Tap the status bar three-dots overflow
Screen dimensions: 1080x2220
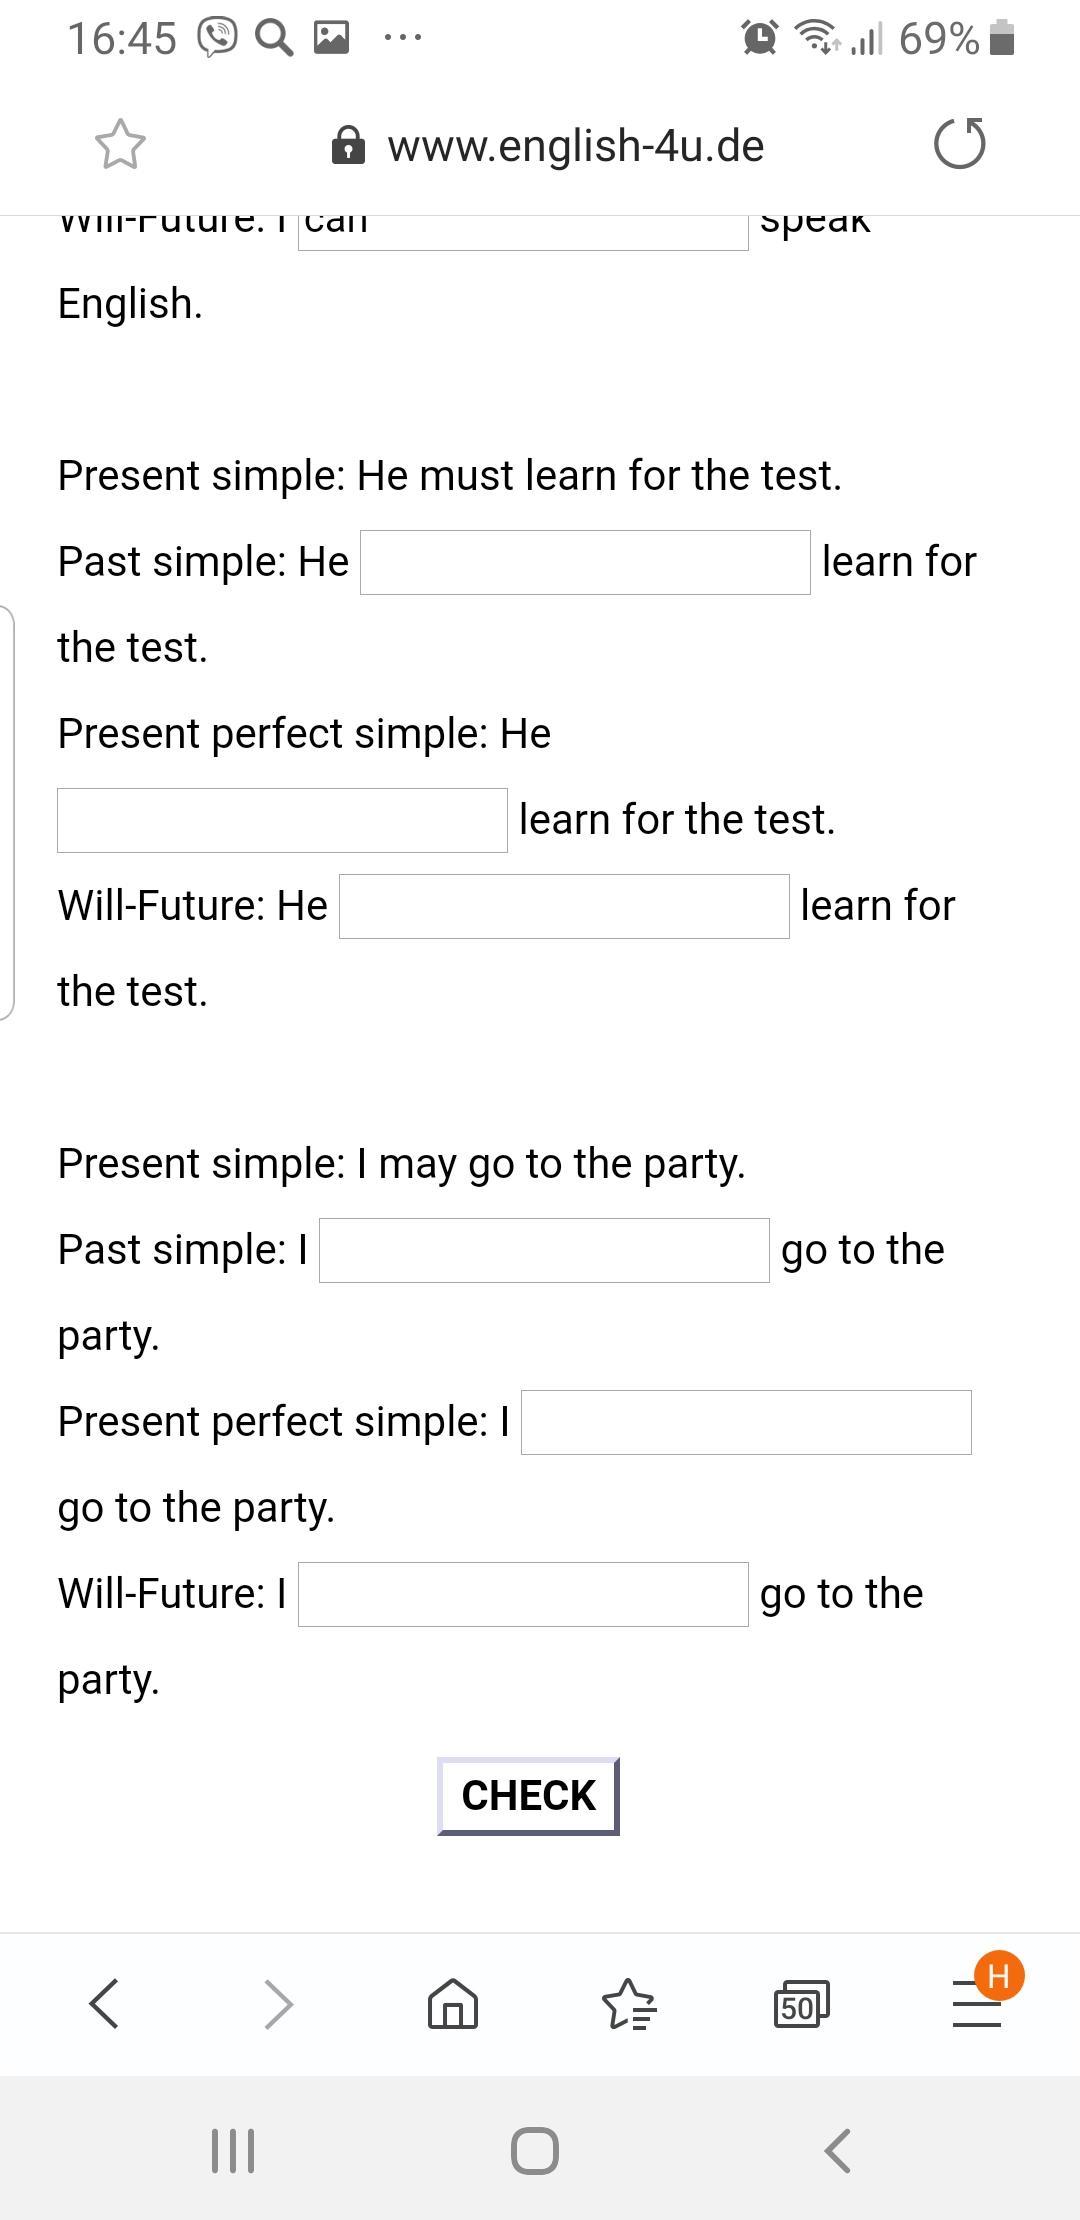point(403,38)
